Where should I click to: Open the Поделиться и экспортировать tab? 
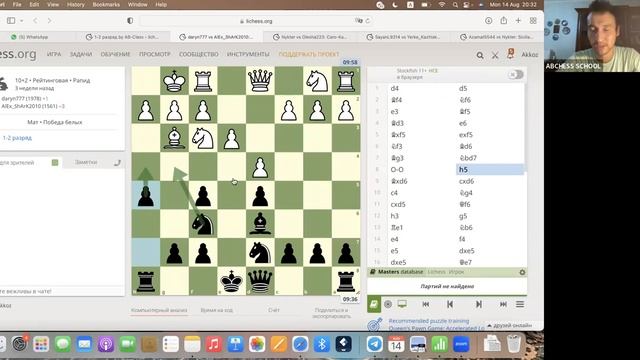coord(331,313)
